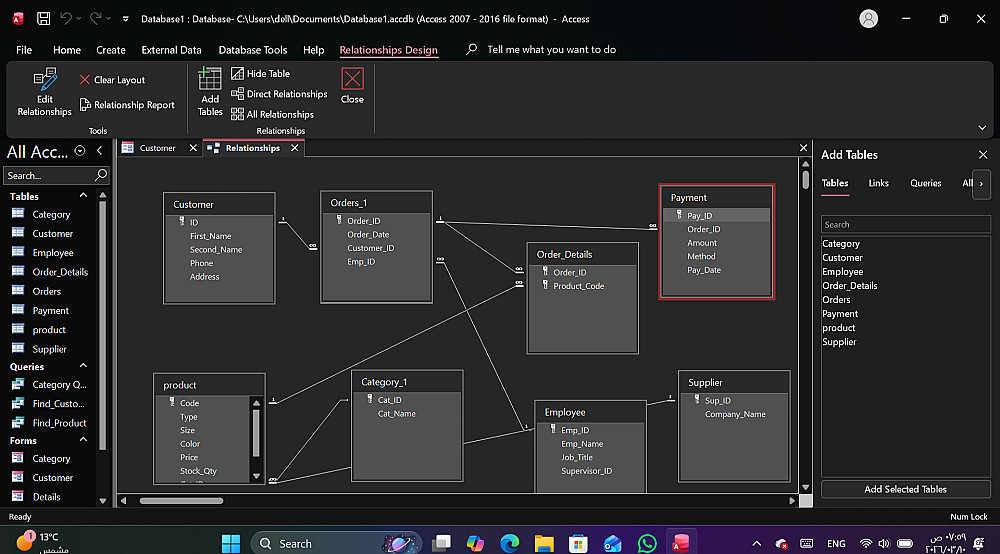Generate the Relationship Report
1000x554 pixels.
coord(127,105)
